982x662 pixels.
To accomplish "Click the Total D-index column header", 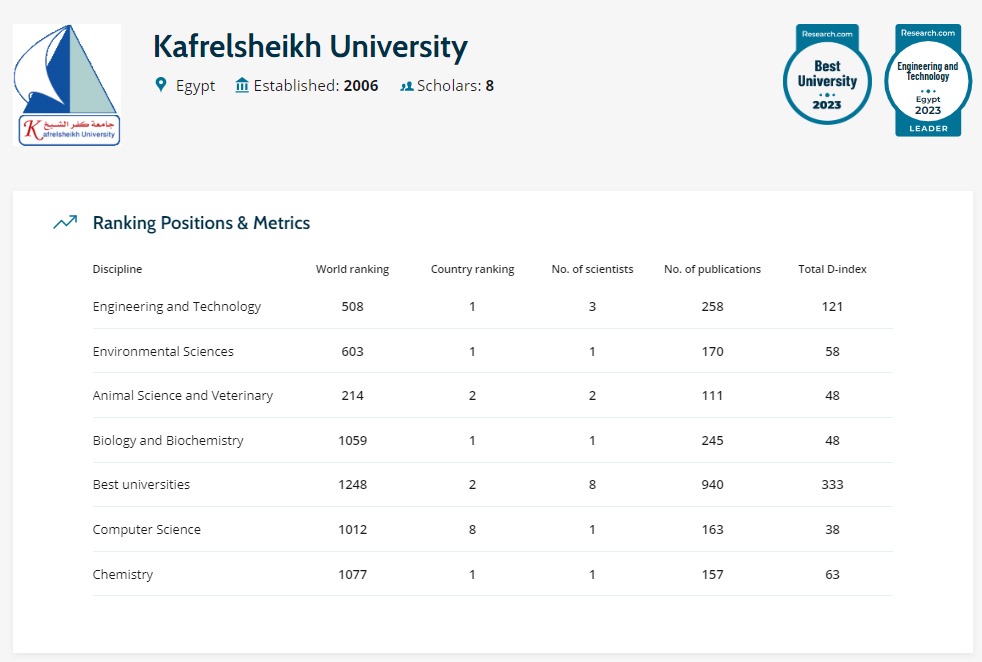I will click(832, 269).
